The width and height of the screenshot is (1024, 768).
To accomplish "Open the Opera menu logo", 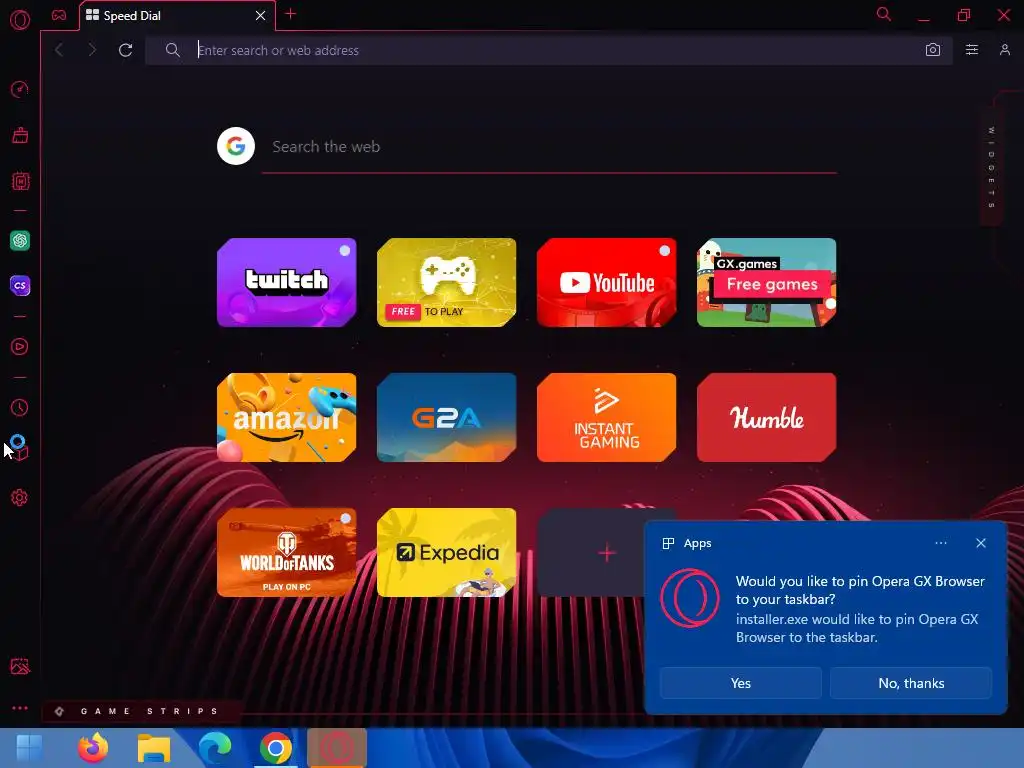I will 20,20.
